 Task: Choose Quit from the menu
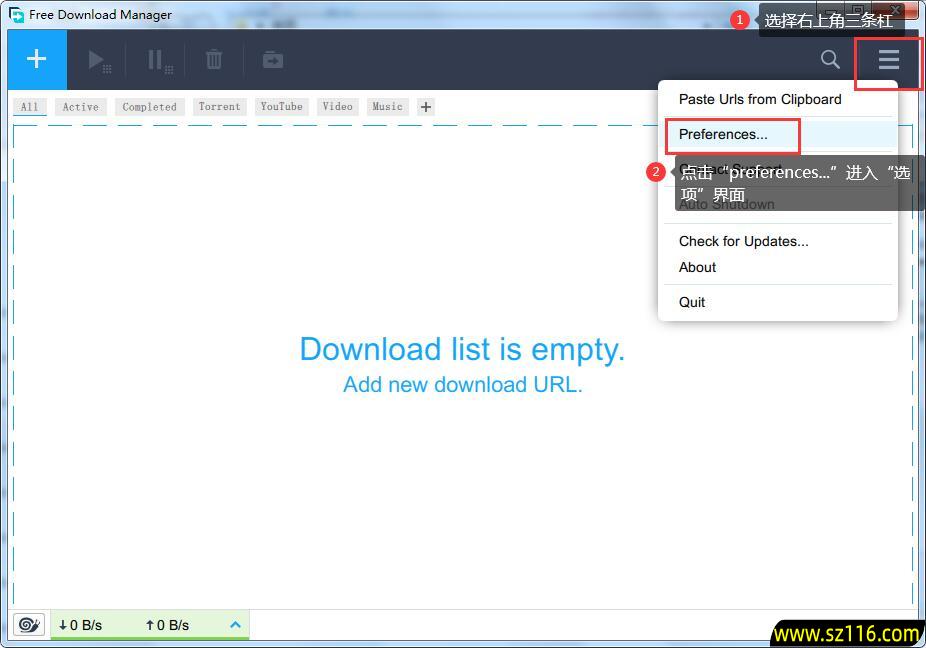692,302
